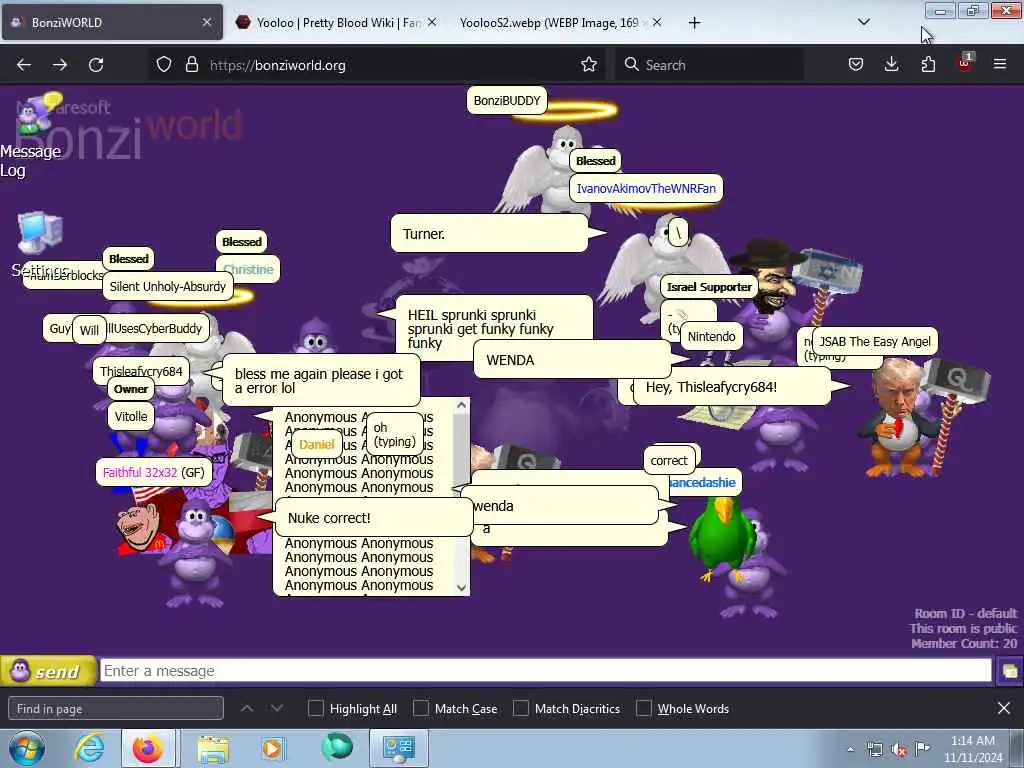Open the Firefox downloads panel
This screenshot has height=768, width=1024.
click(891, 64)
